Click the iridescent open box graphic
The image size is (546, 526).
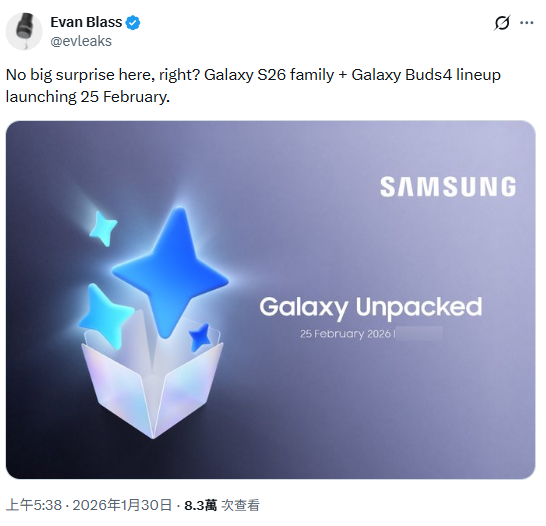pos(152,379)
